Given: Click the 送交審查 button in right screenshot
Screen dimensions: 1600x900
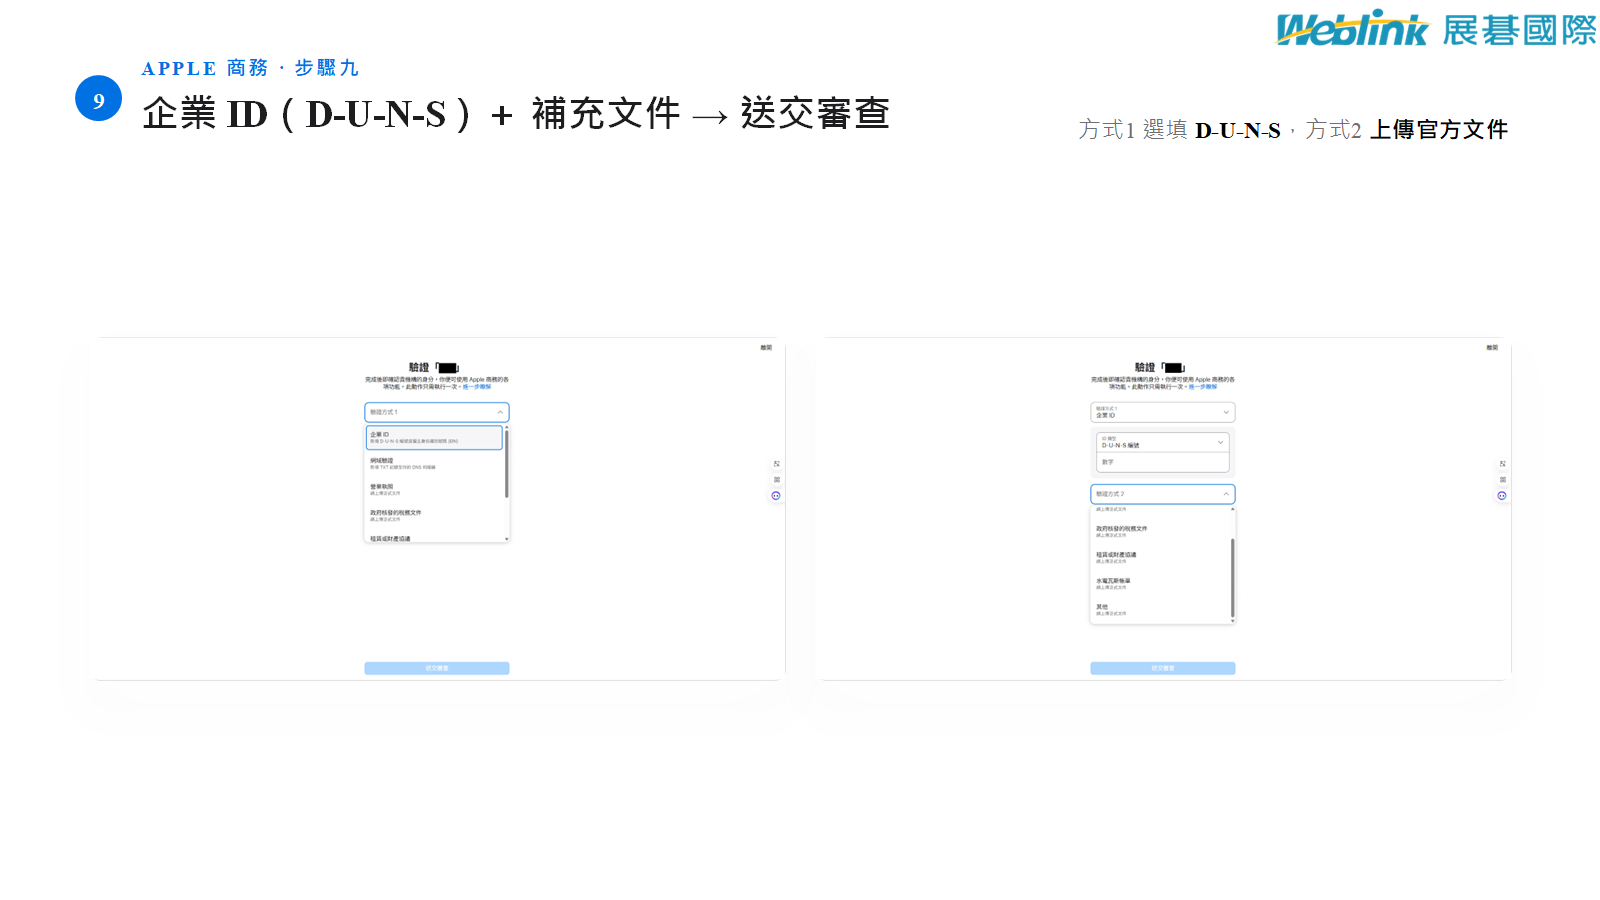Looking at the screenshot, I should [x=1163, y=668].
